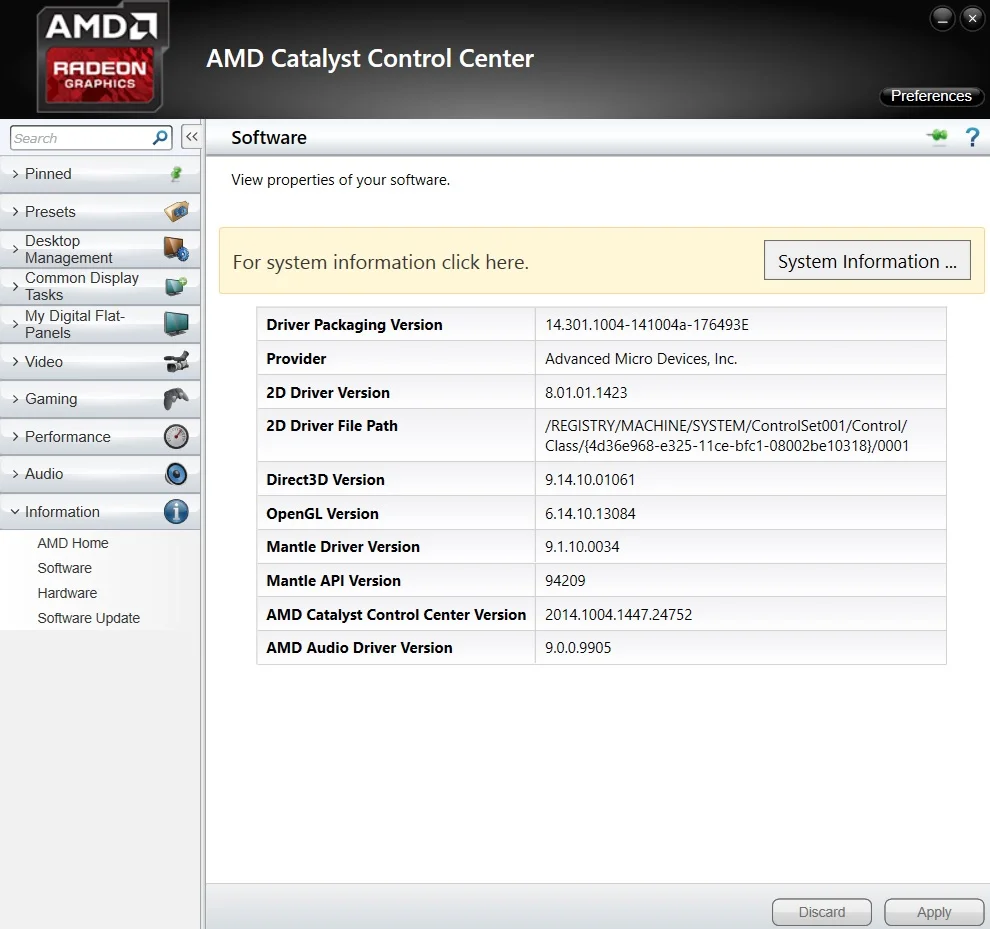Click the green pin icon in Software header
Screen dimensions: 990x929
tap(938, 136)
